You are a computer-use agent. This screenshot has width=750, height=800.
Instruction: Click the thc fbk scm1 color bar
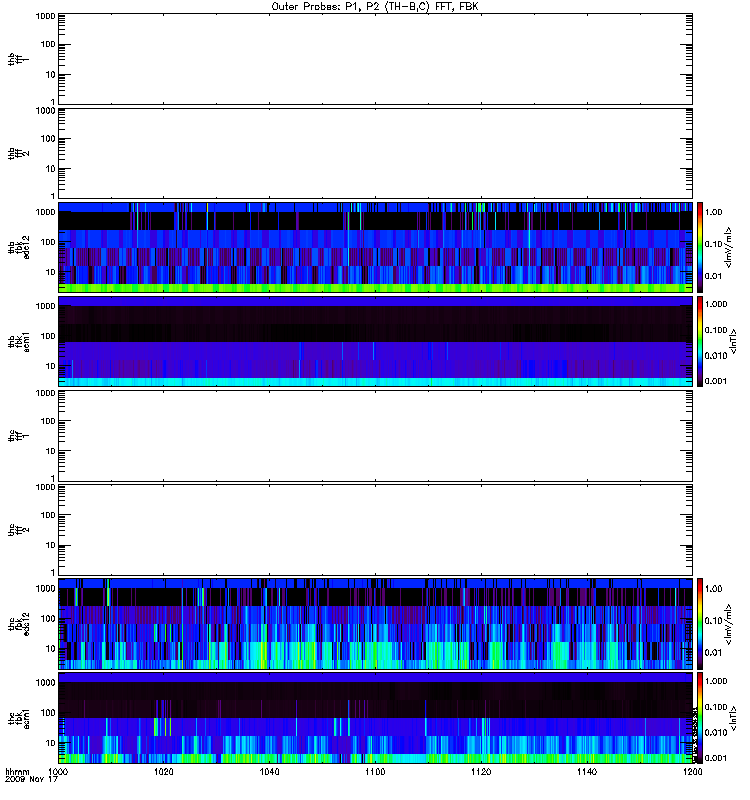click(700, 718)
